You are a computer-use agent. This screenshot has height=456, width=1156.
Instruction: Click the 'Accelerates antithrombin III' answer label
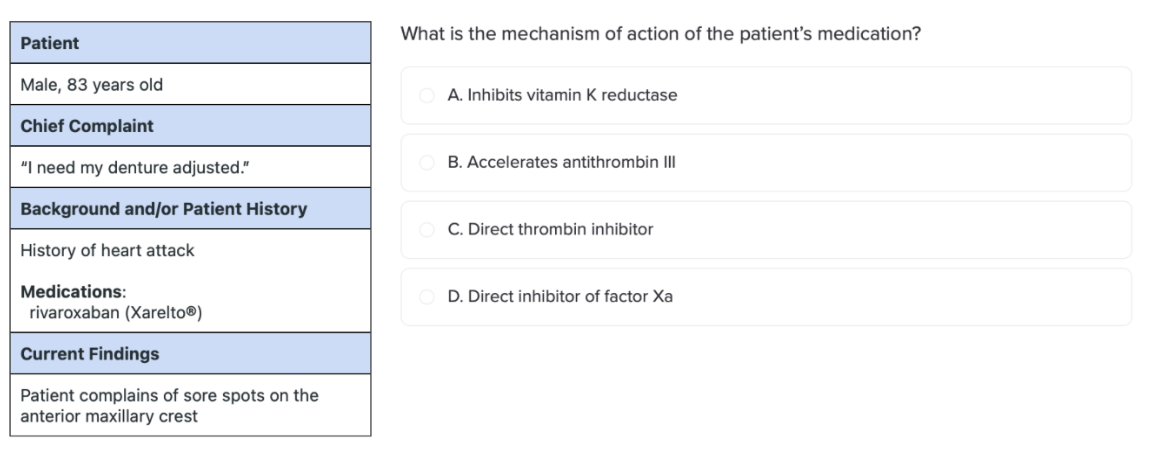[x=561, y=162]
